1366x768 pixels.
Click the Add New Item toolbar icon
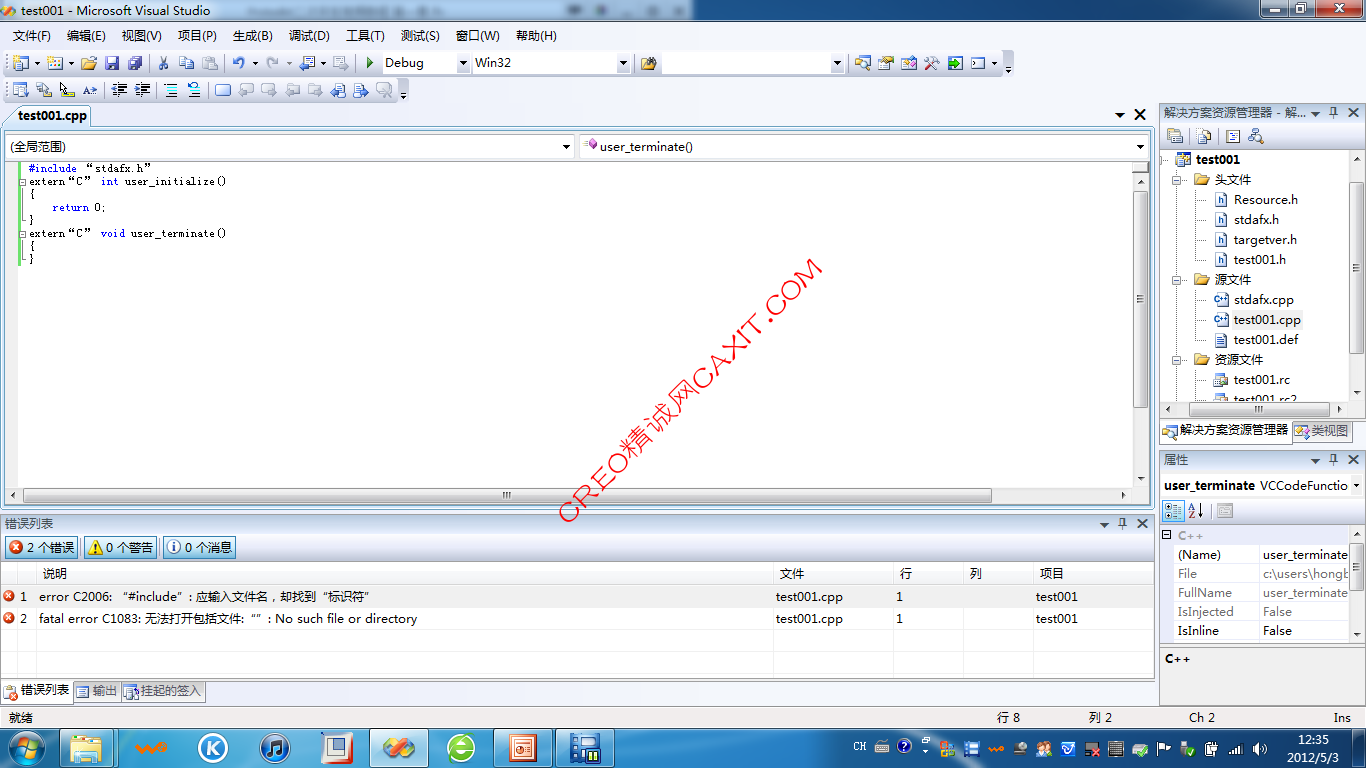pyautogui.click(x=54, y=63)
